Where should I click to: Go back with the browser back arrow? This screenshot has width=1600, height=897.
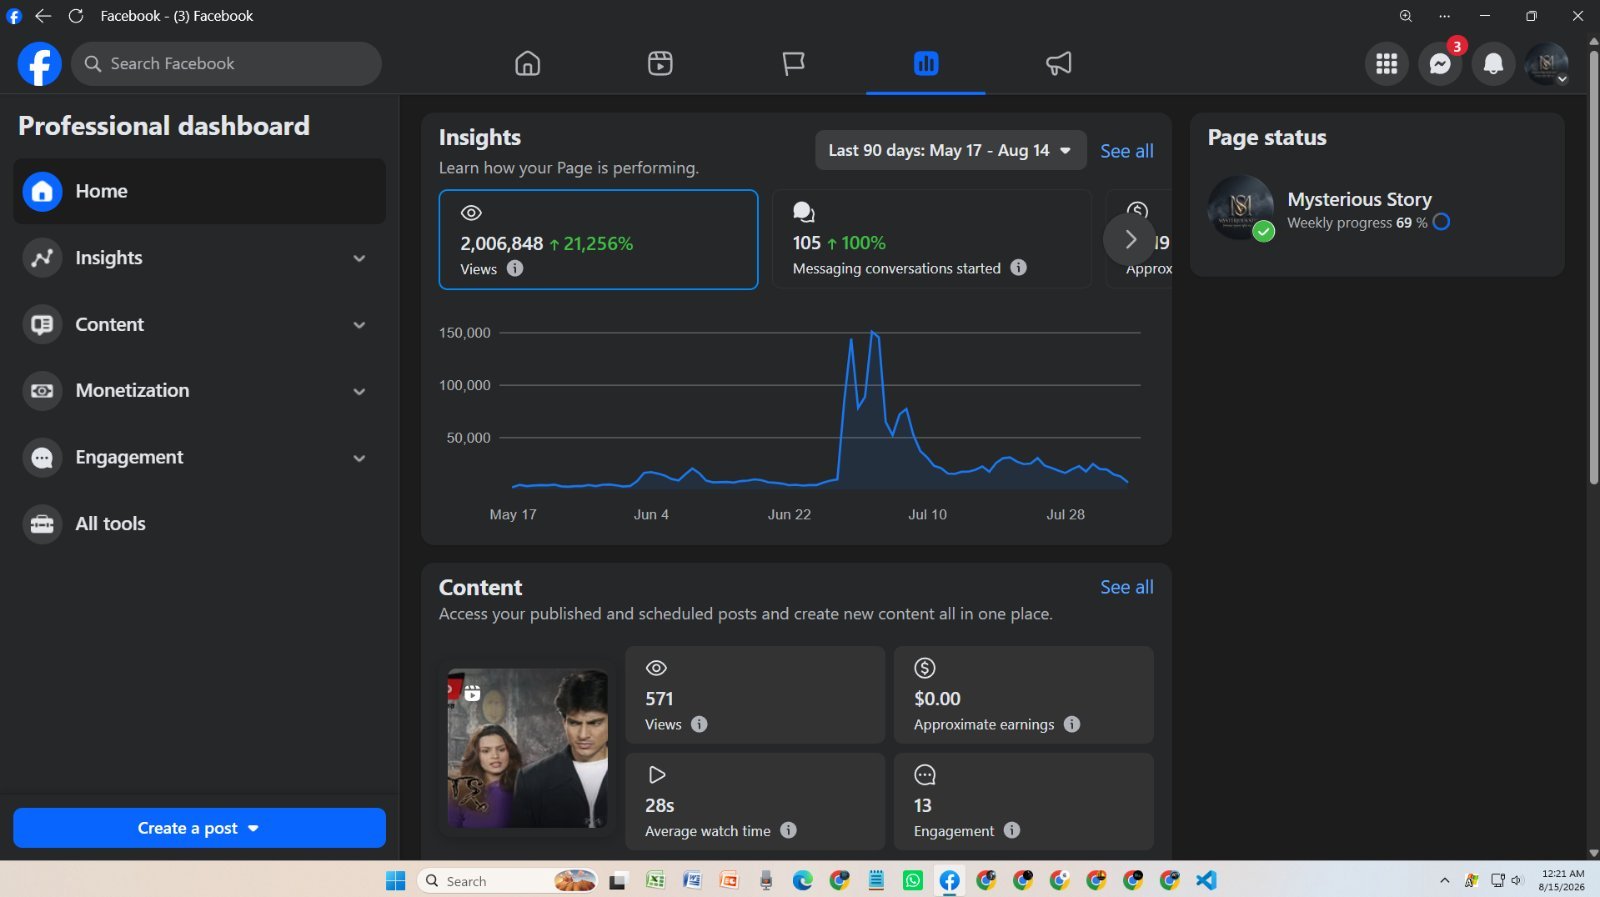(43, 16)
